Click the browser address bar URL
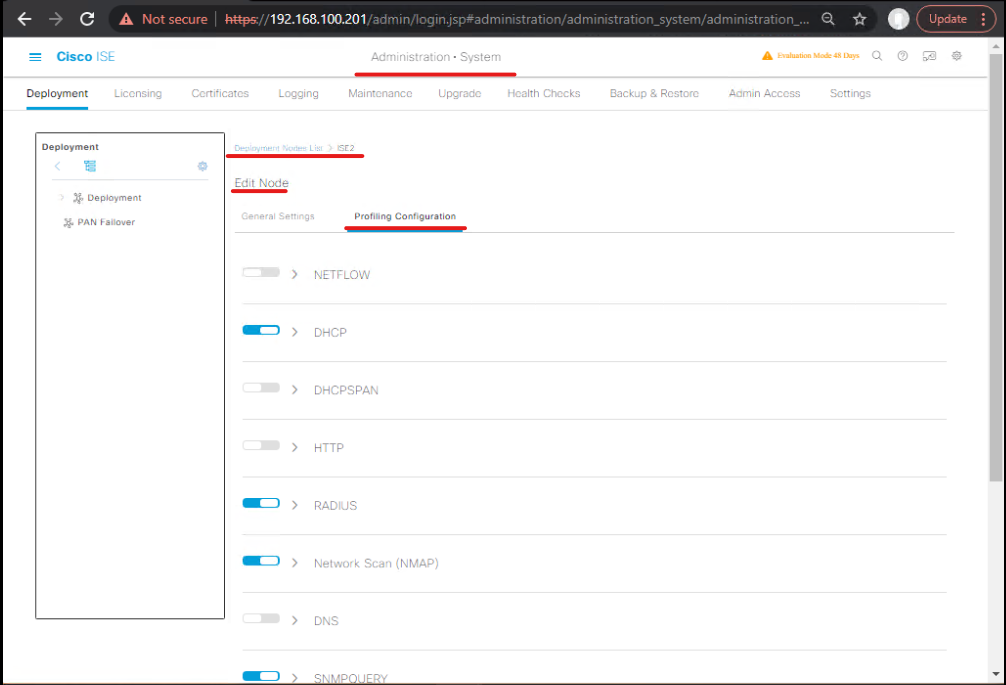 pyautogui.click(x=517, y=19)
